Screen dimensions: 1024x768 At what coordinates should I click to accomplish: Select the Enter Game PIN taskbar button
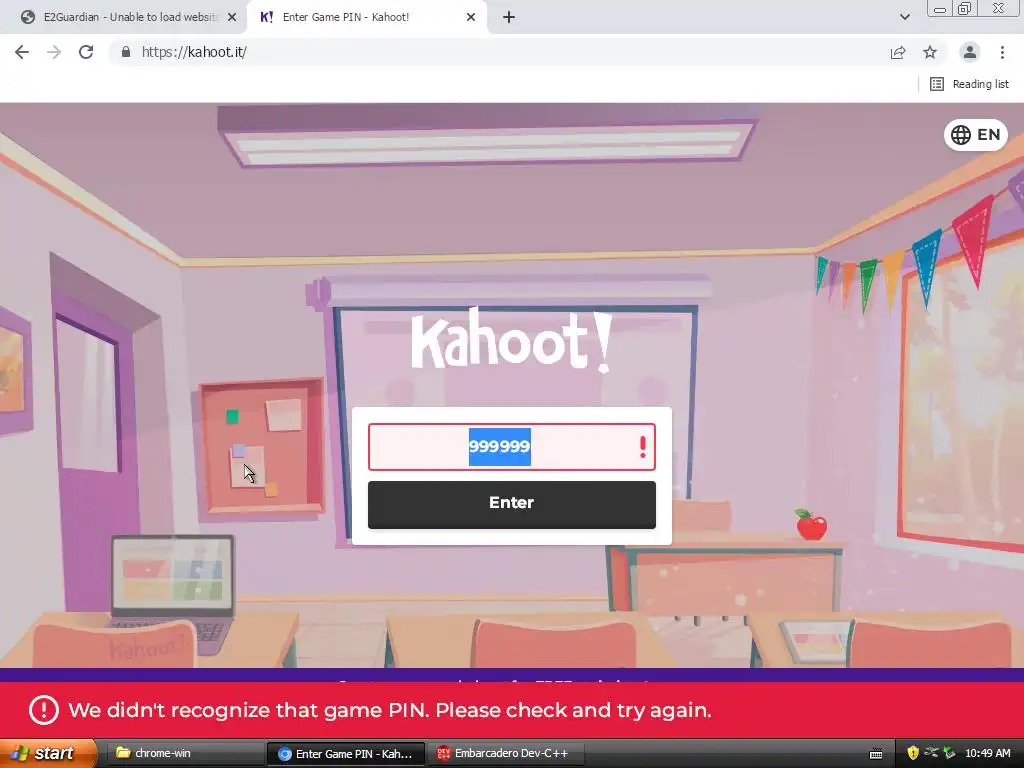(x=346, y=754)
